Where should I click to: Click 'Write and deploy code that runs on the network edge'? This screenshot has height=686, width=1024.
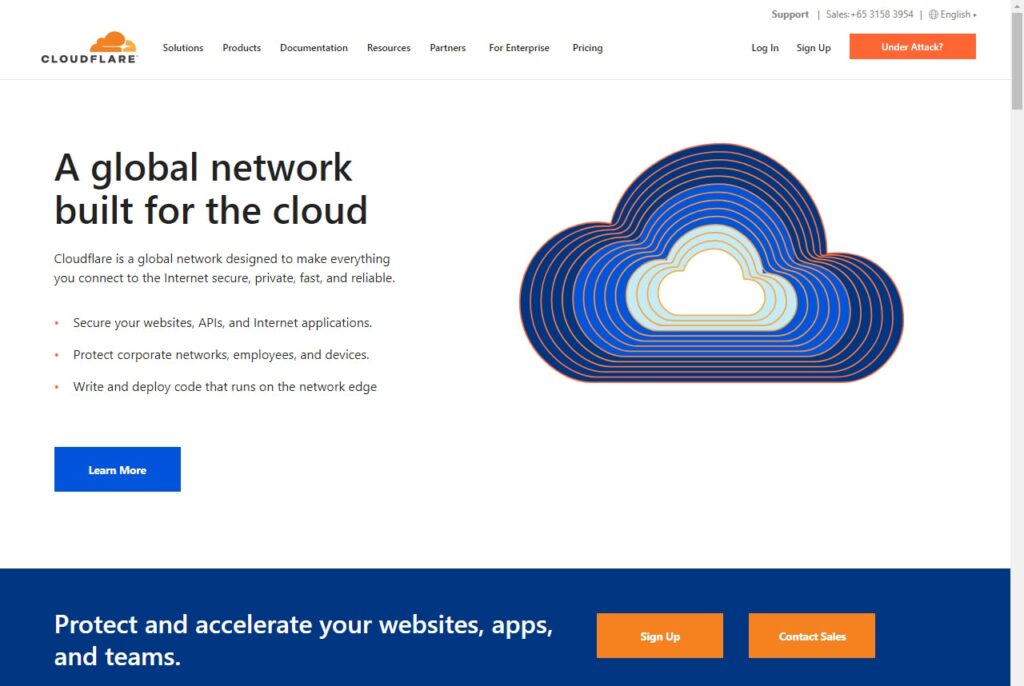tap(225, 387)
